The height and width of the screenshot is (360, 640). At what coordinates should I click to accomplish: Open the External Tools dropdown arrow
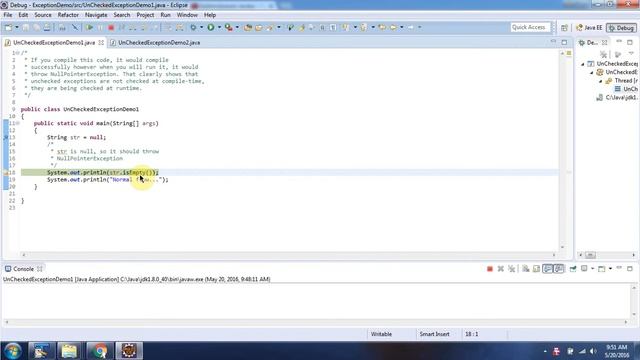[237, 27]
